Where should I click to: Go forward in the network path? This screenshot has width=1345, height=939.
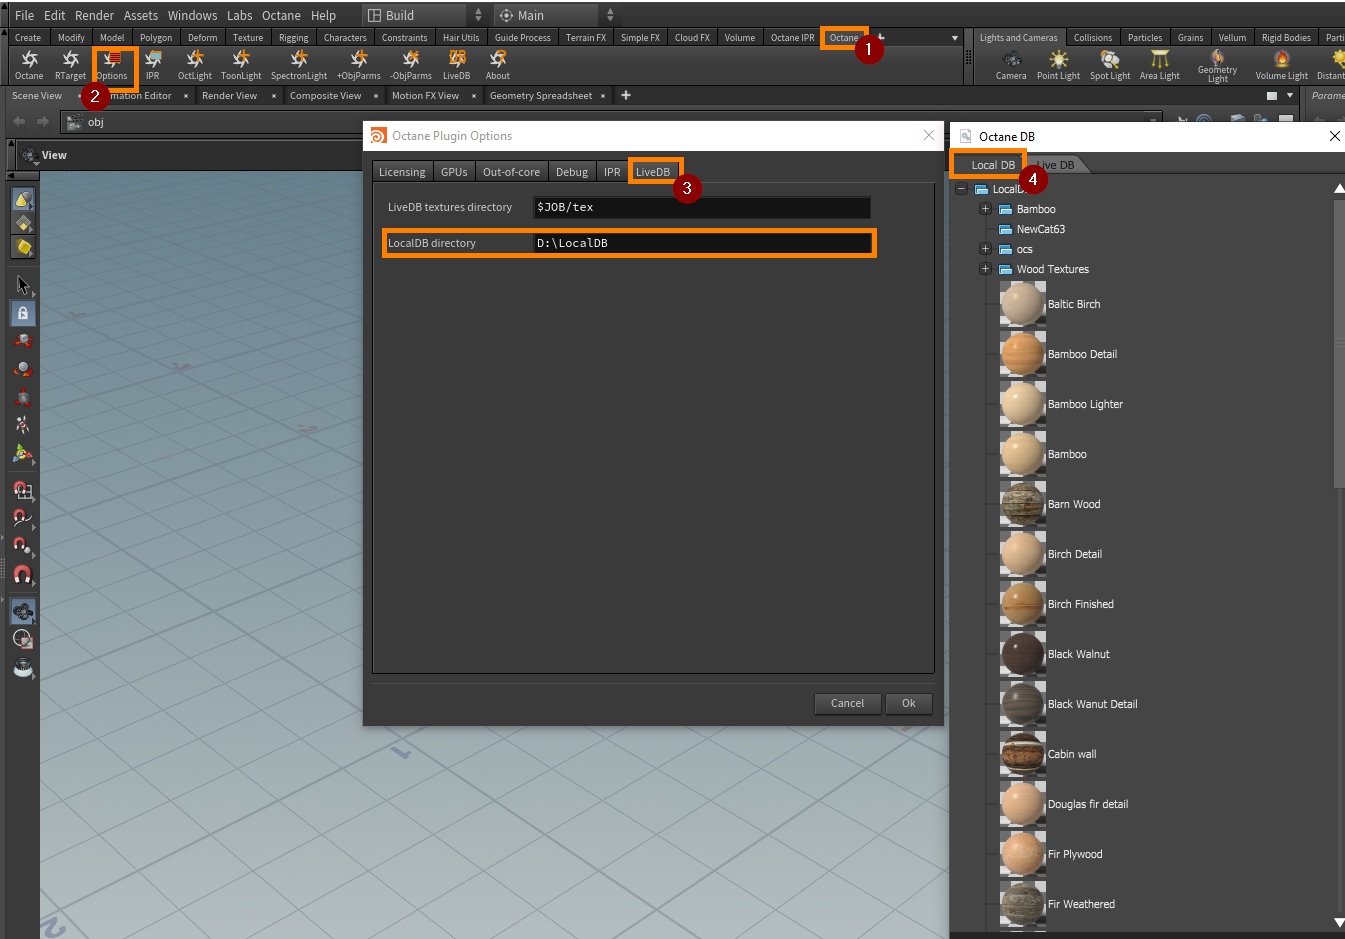[42, 122]
